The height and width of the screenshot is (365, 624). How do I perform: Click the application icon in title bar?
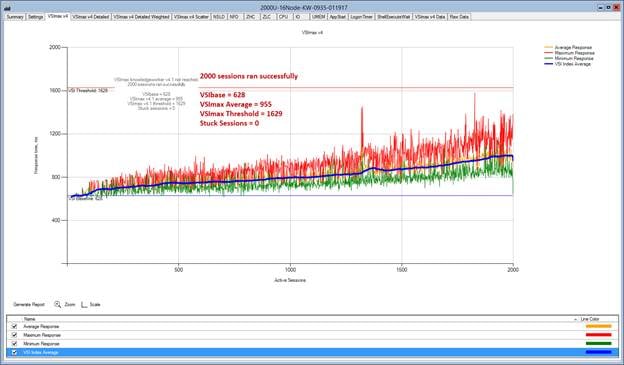[x=7, y=8]
